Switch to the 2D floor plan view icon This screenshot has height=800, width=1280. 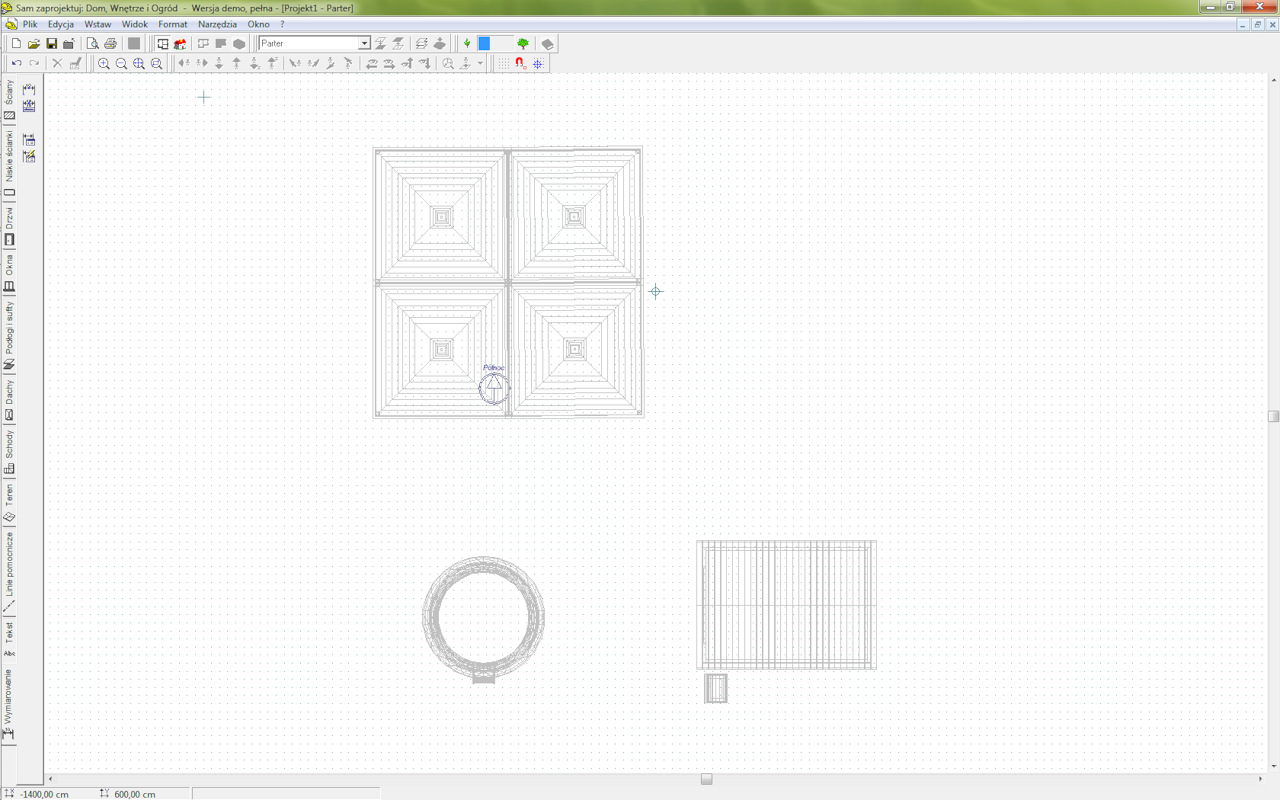pyautogui.click(x=163, y=44)
